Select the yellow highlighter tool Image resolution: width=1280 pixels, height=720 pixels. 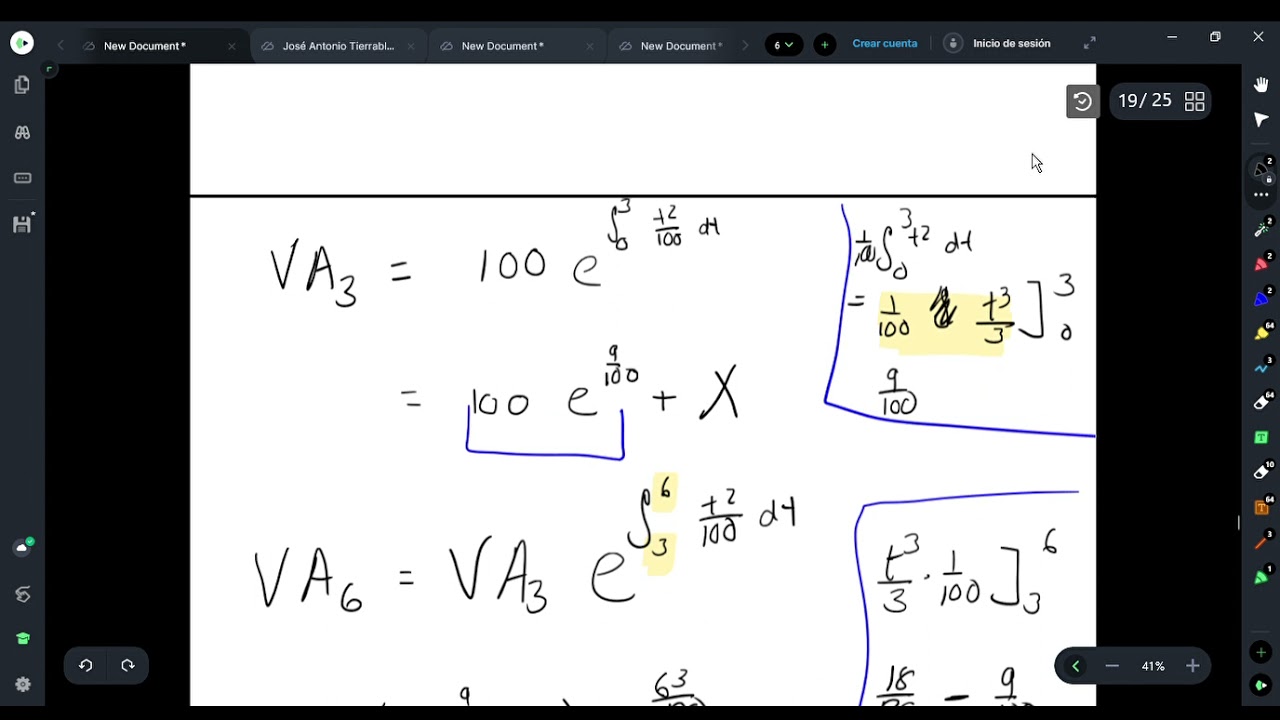pyautogui.click(x=1262, y=333)
